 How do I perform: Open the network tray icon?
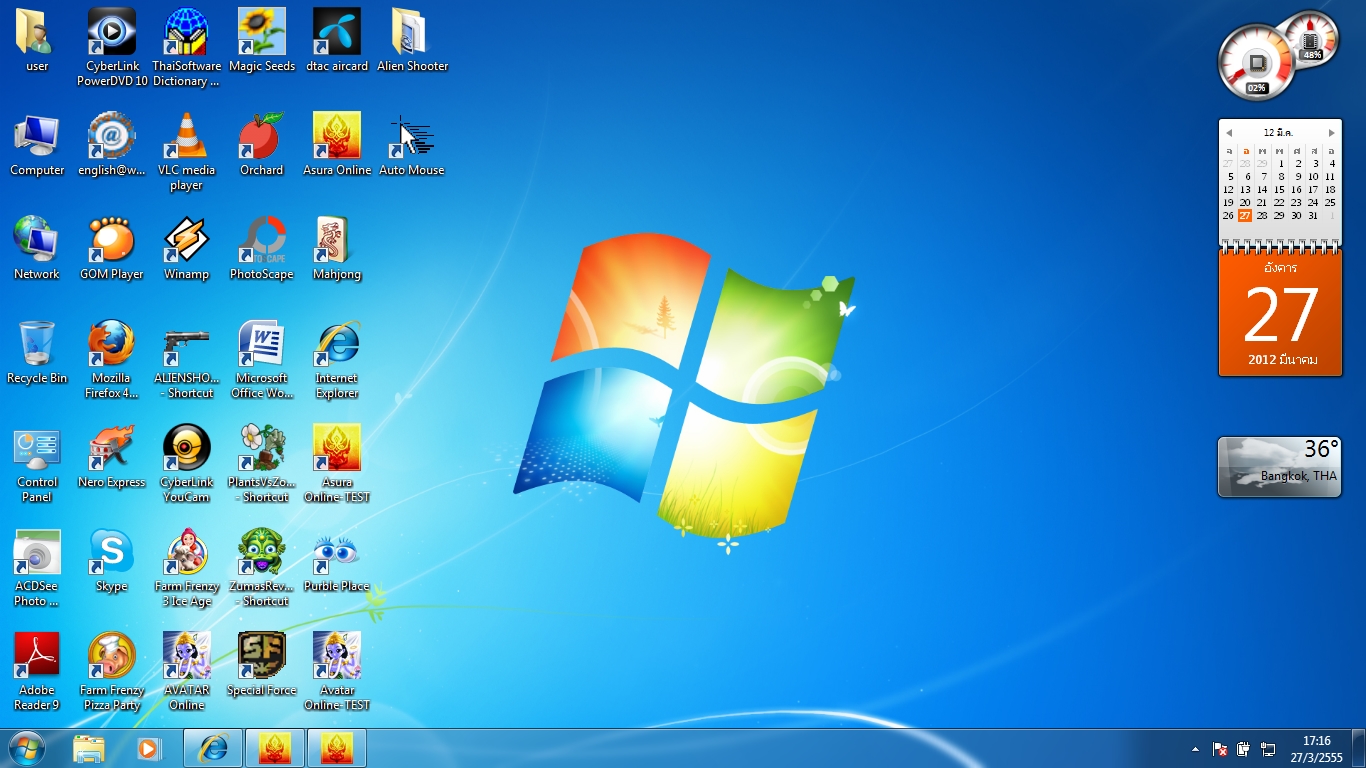(1268, 749)
